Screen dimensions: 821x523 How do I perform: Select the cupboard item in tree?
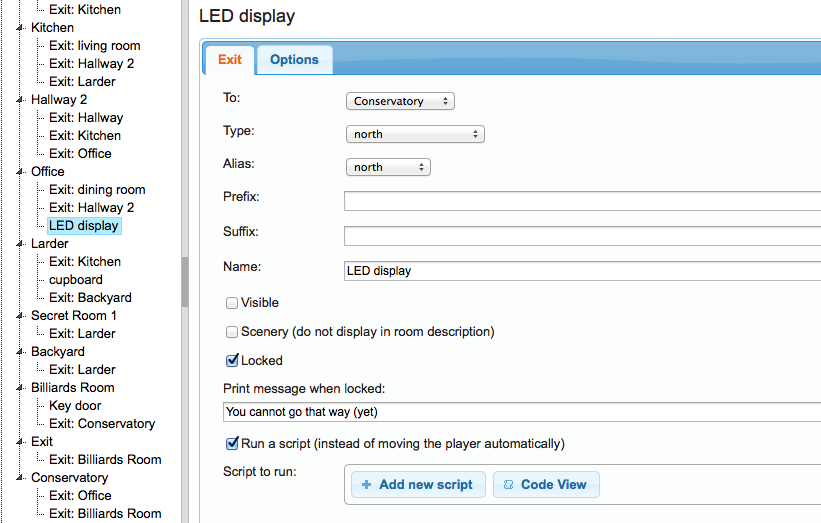[76, 280]
